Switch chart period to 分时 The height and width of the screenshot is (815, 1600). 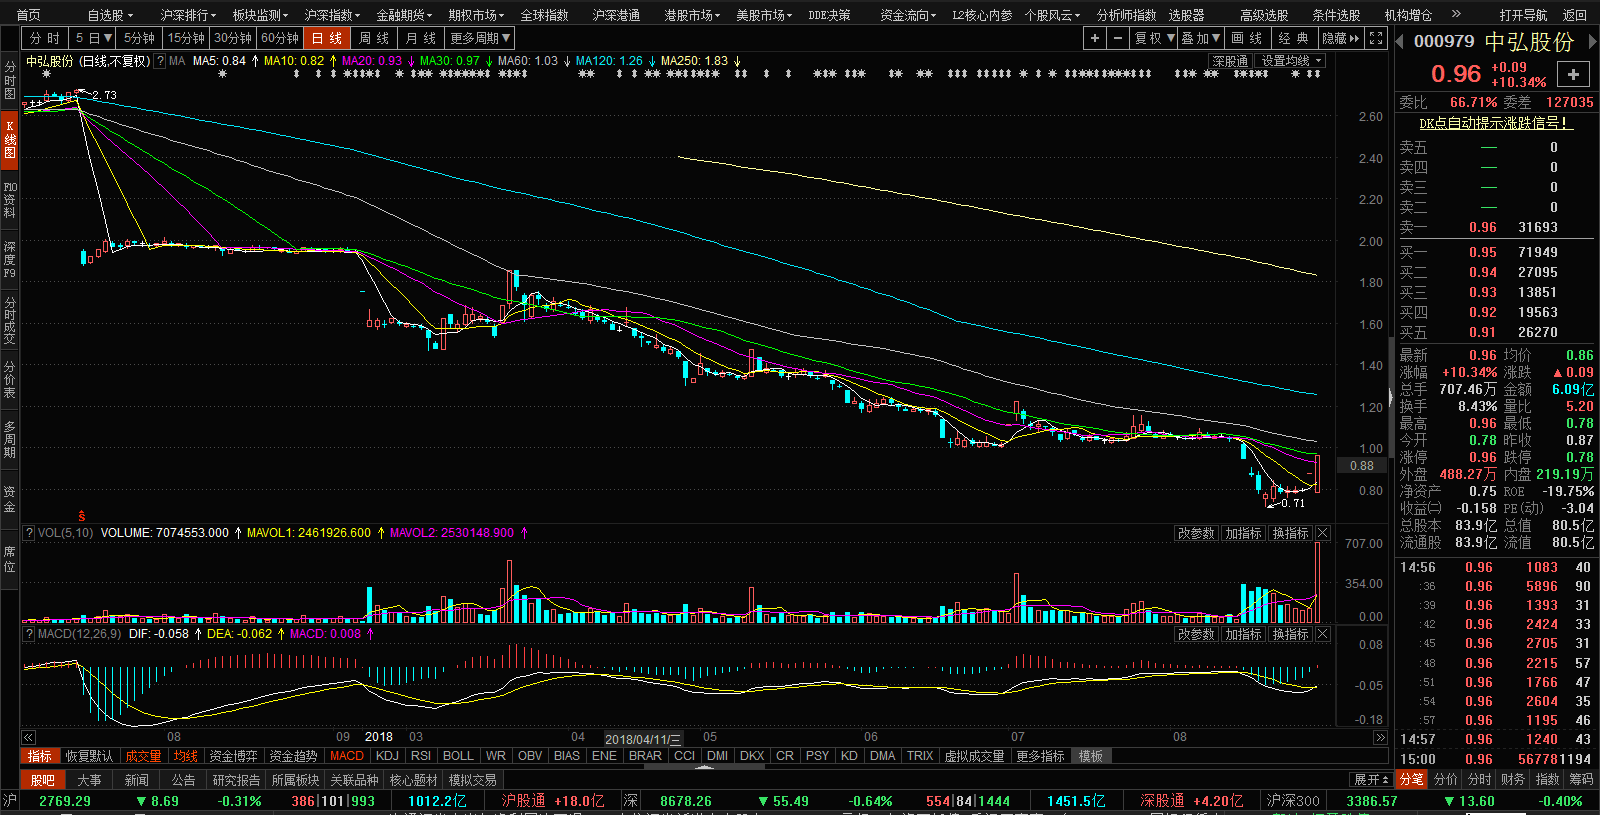45,38
